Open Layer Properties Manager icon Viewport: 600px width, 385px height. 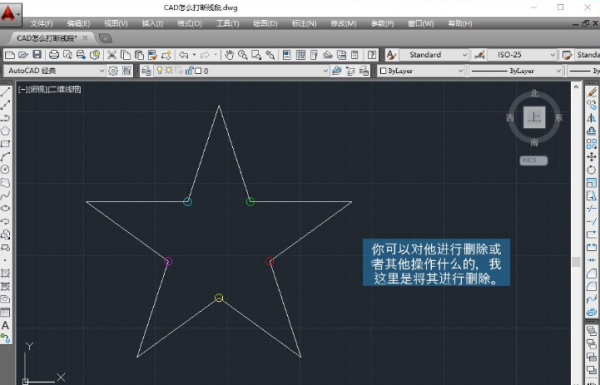(146, 71)
